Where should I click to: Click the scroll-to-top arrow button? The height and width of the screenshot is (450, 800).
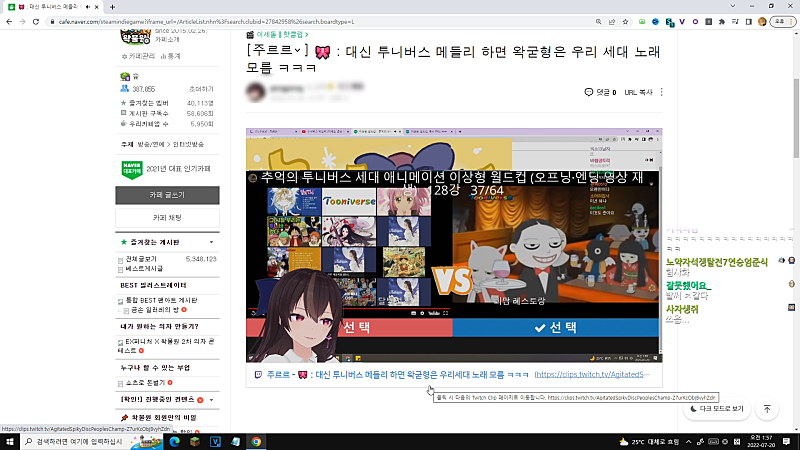click(767, 409)
